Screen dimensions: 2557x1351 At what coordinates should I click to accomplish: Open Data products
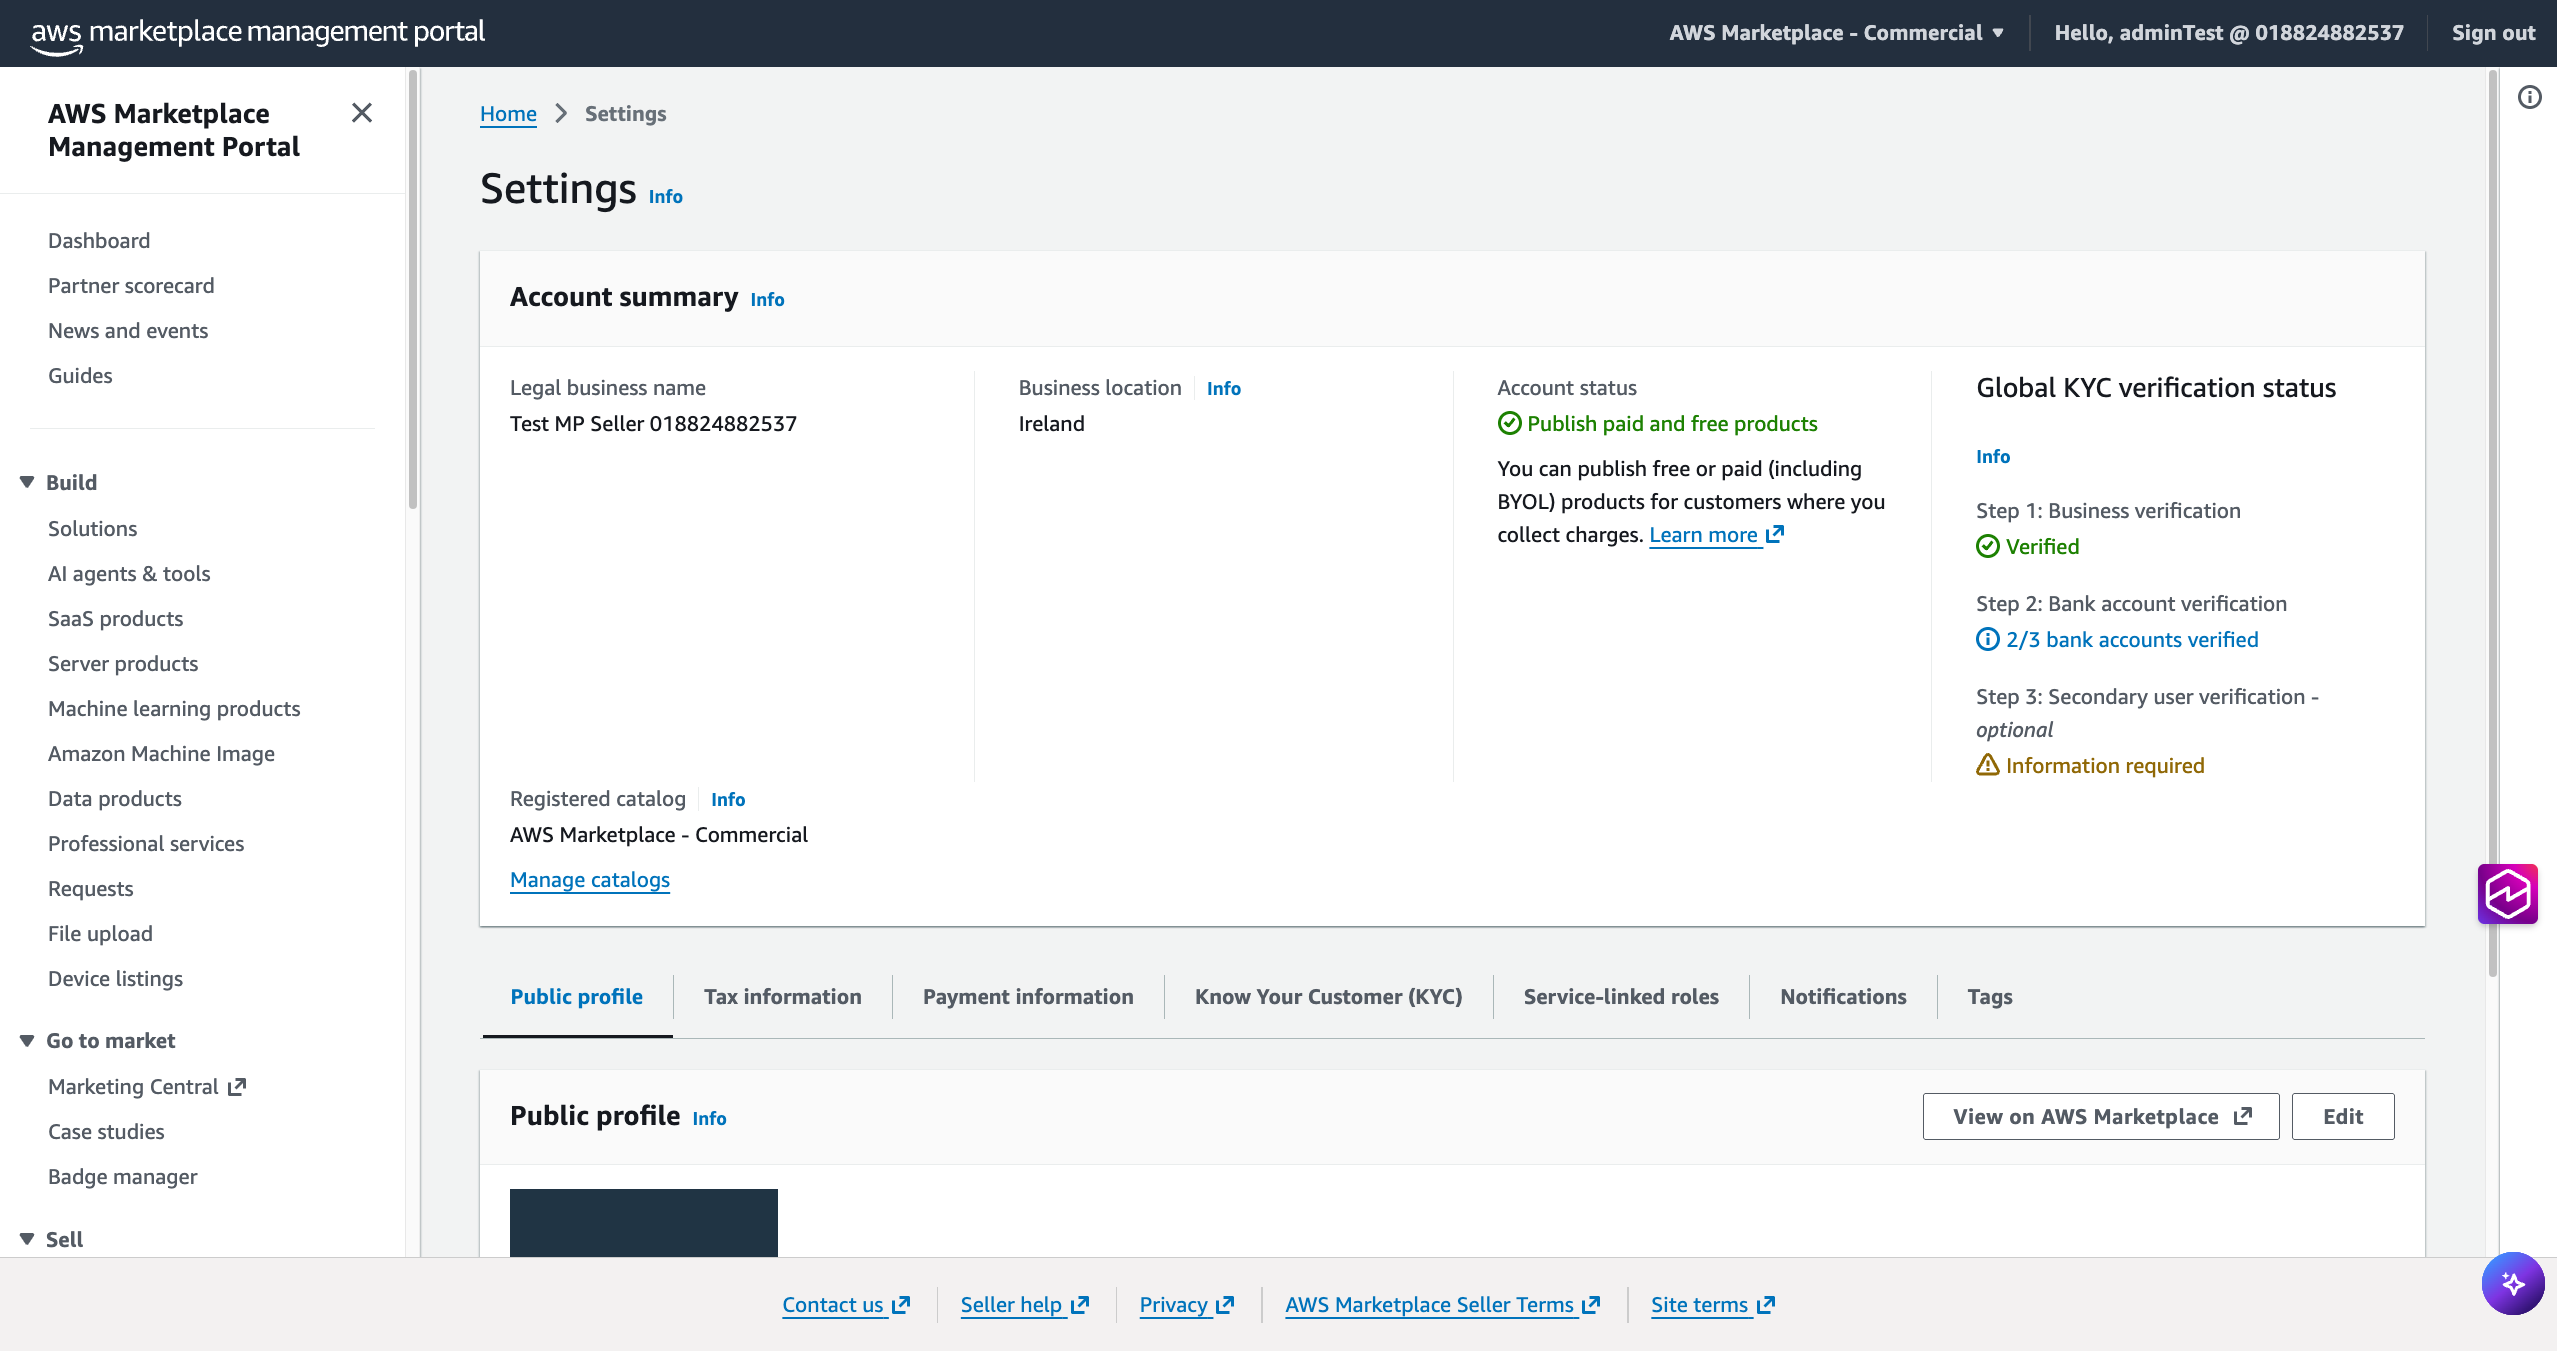115,798
